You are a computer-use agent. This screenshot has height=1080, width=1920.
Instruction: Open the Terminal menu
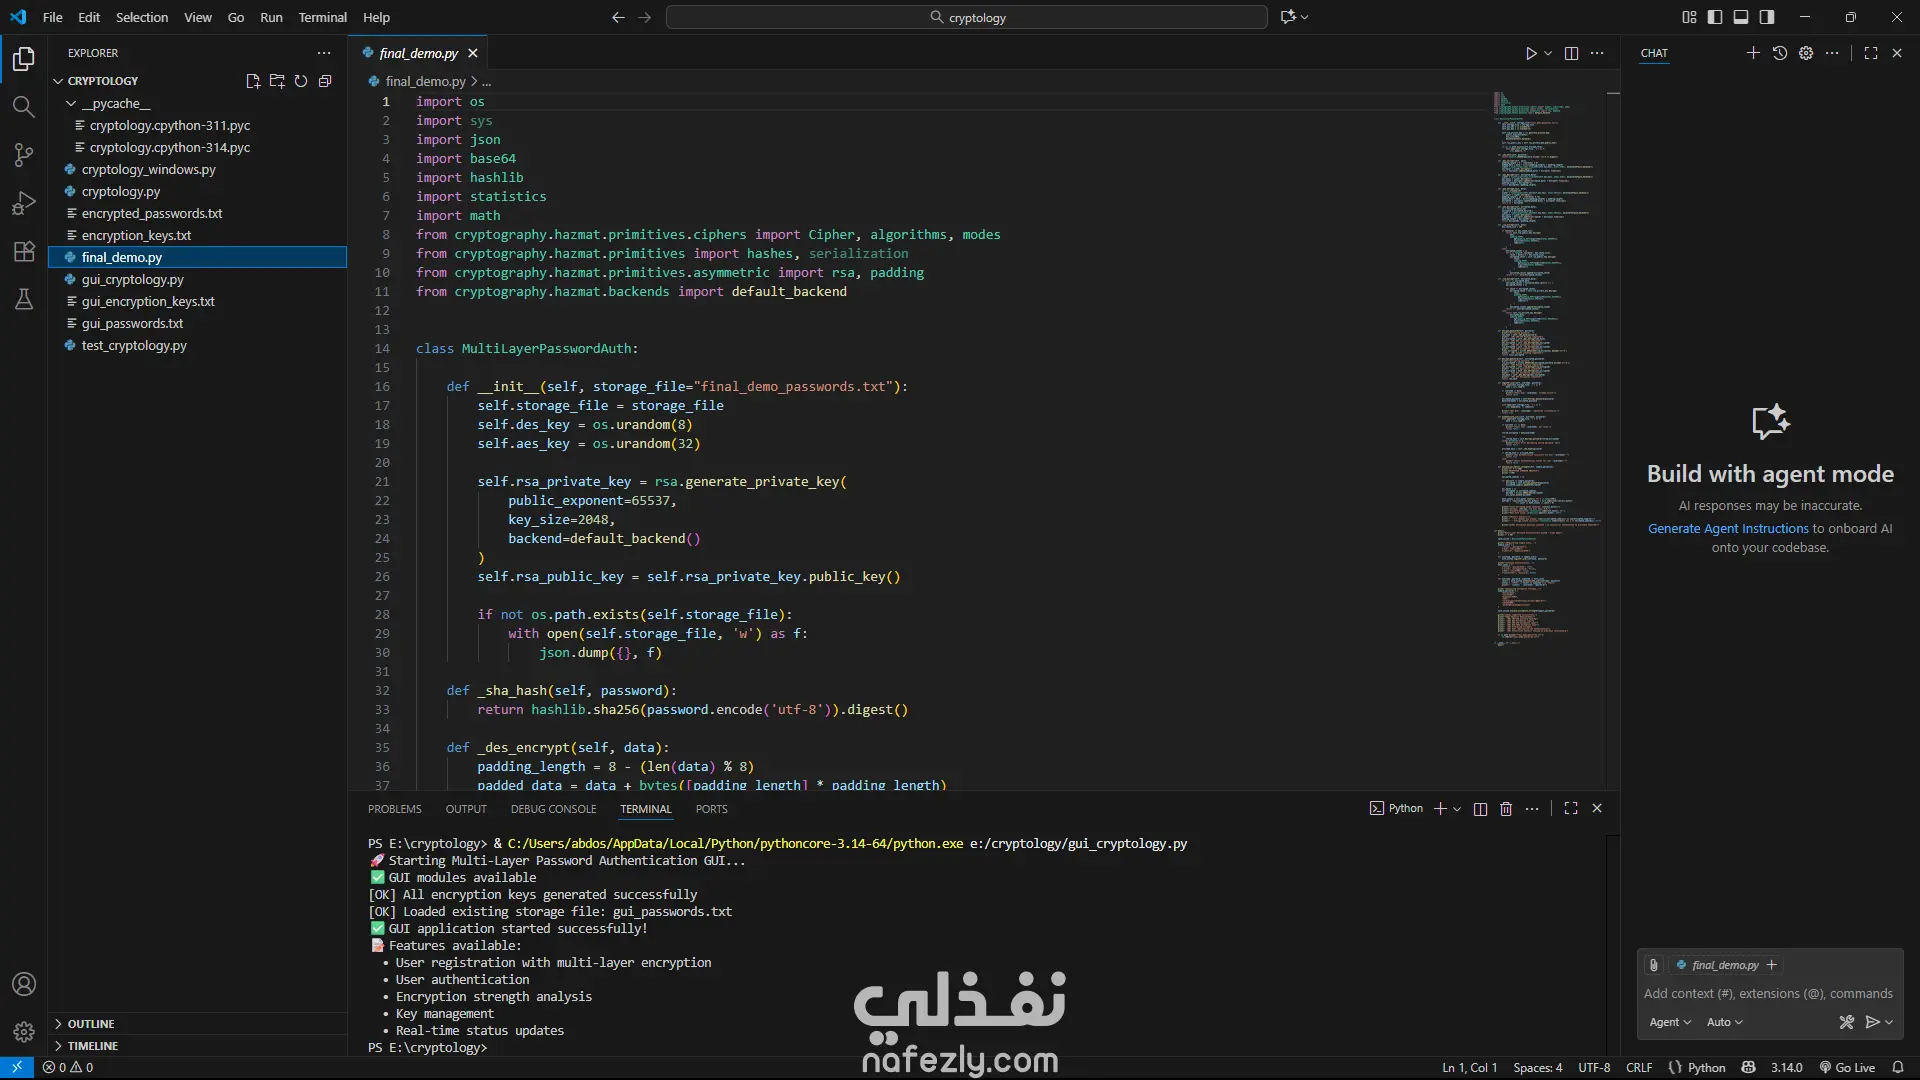[x=322, y=17]
